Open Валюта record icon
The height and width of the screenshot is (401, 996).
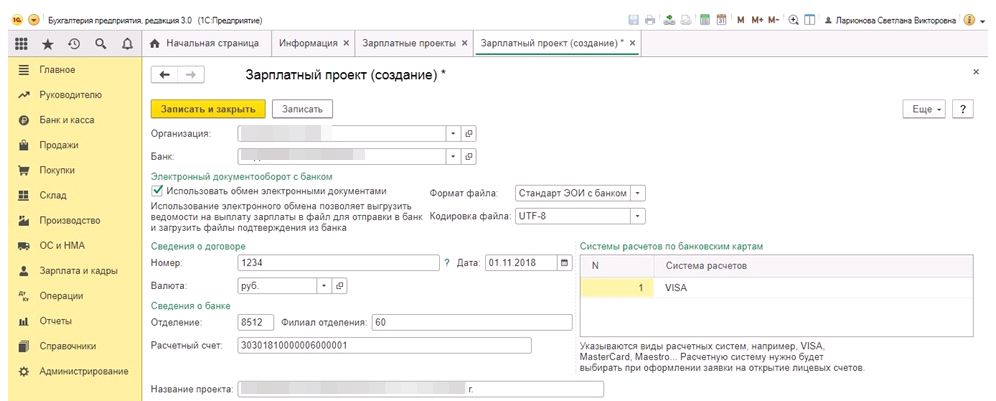(x=340, y=286)
